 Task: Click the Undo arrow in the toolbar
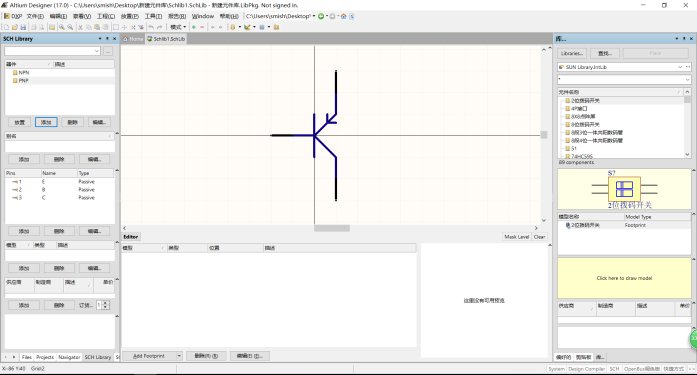coord(151,27)
